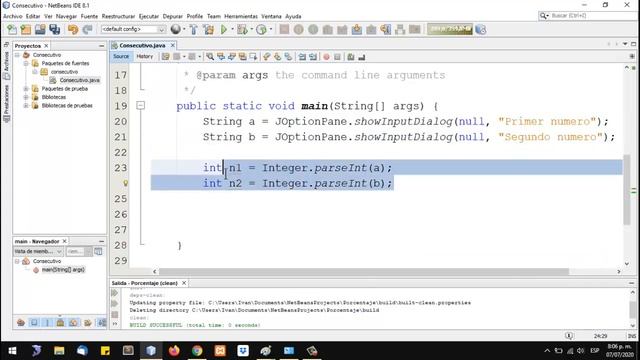Image resolution: width=640 pixels, height=360 pixels.
Task: Click the New File toolbar icon
Action: [12, 29]
